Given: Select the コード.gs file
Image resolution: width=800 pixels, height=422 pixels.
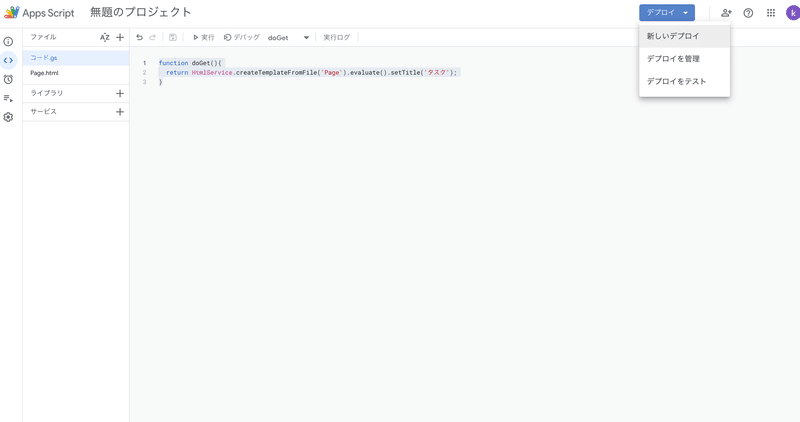Looking at the screenshot, I should pyautogui.click(x=76, y=58).
